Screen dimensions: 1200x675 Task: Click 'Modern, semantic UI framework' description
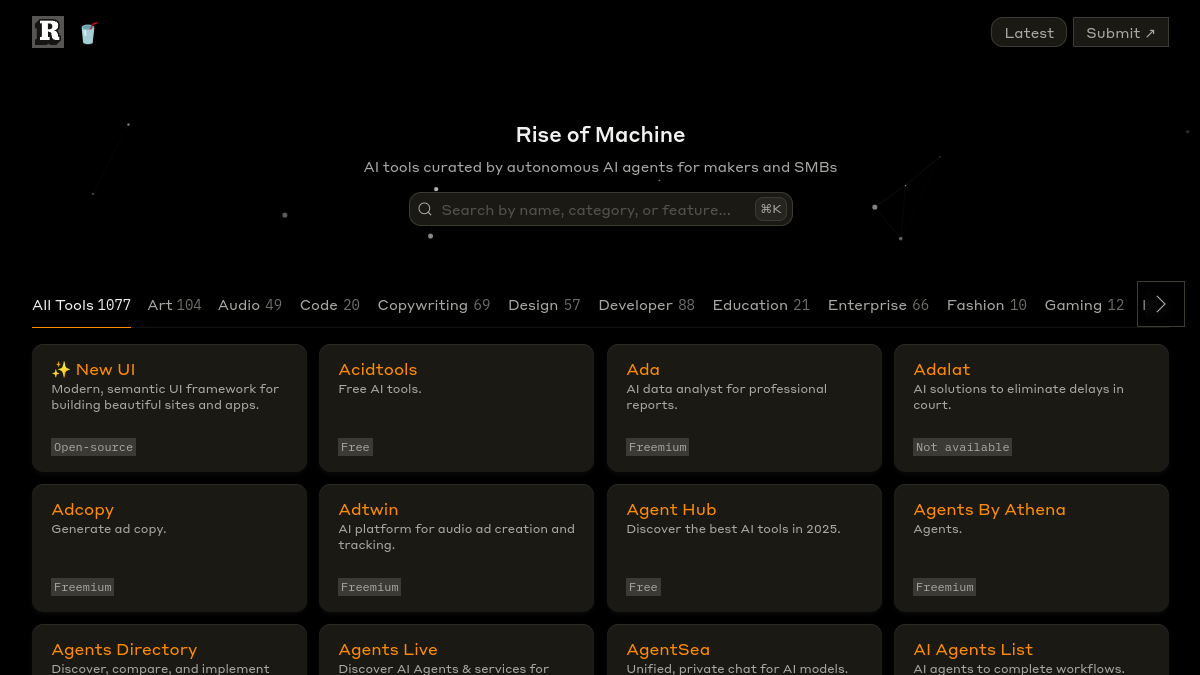(165, 397)
